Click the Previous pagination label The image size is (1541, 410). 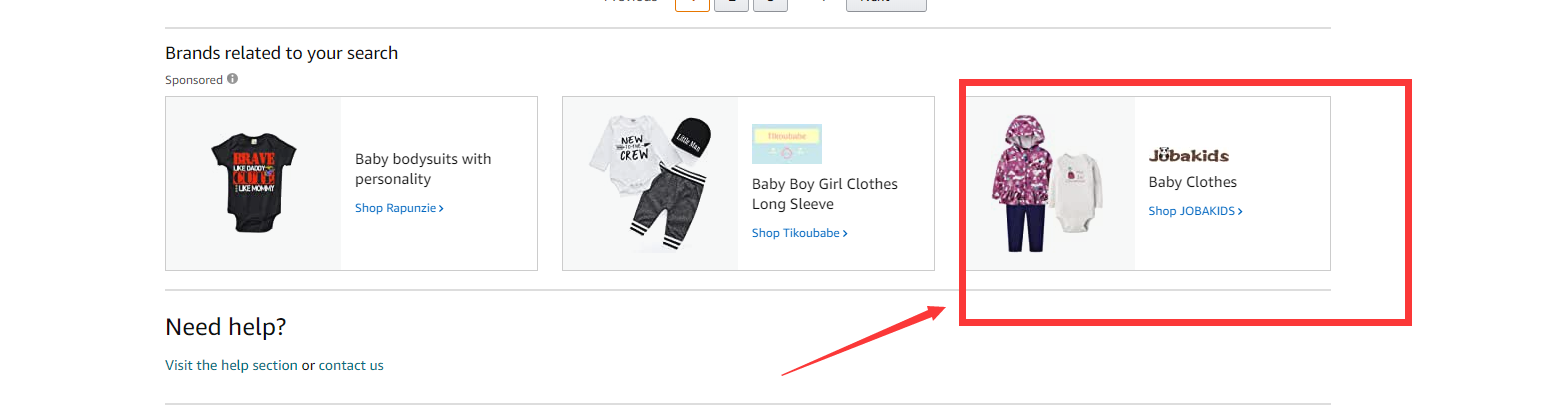coord(631,2)
